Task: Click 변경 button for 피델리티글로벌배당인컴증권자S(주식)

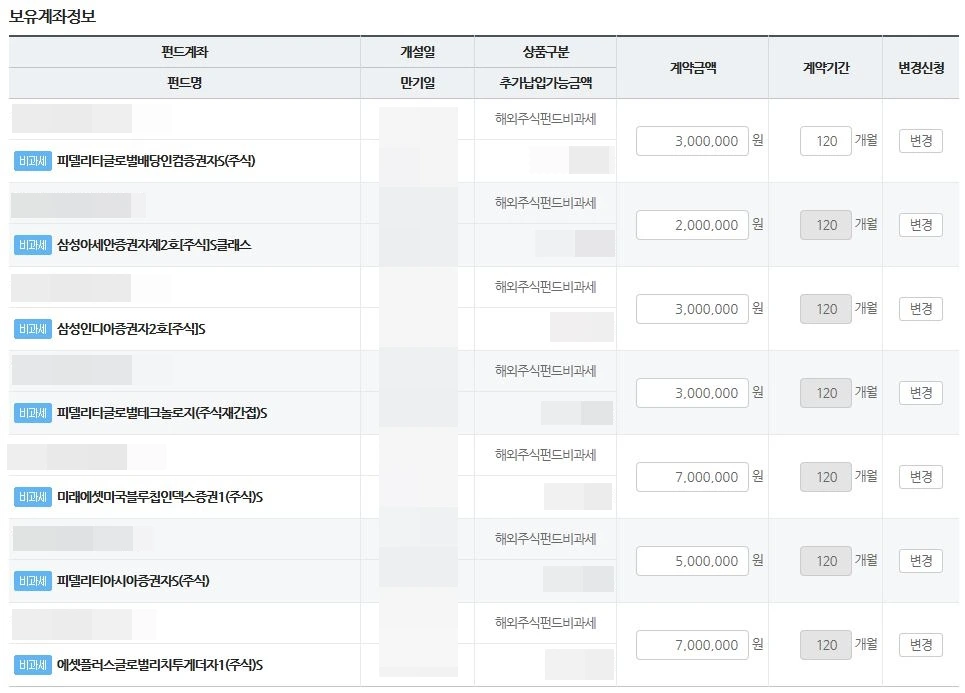Action: [921, 141]
